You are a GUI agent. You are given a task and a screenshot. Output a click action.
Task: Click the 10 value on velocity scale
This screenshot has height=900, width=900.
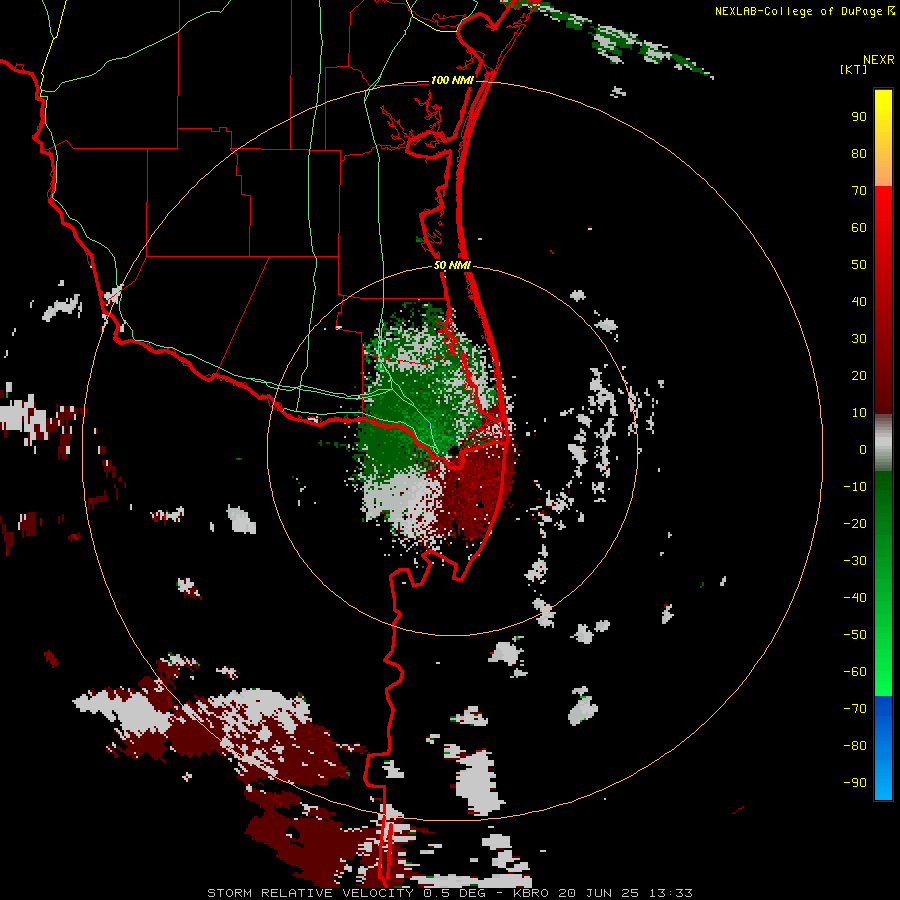pyautogui.click(x=859, y=413)
